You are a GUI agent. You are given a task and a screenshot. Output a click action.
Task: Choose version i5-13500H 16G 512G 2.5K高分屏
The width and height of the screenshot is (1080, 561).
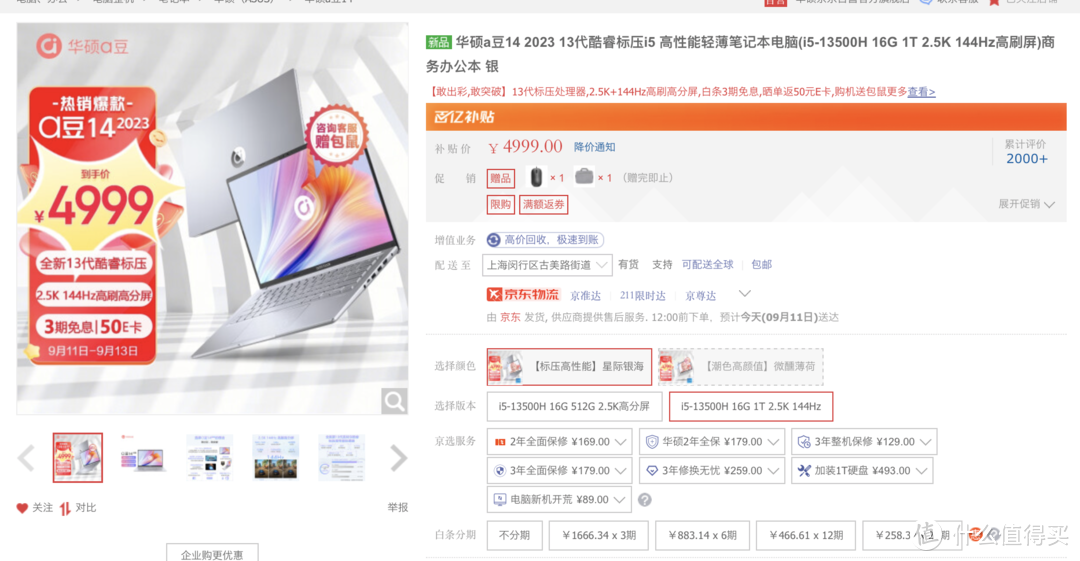pos(574,407)
